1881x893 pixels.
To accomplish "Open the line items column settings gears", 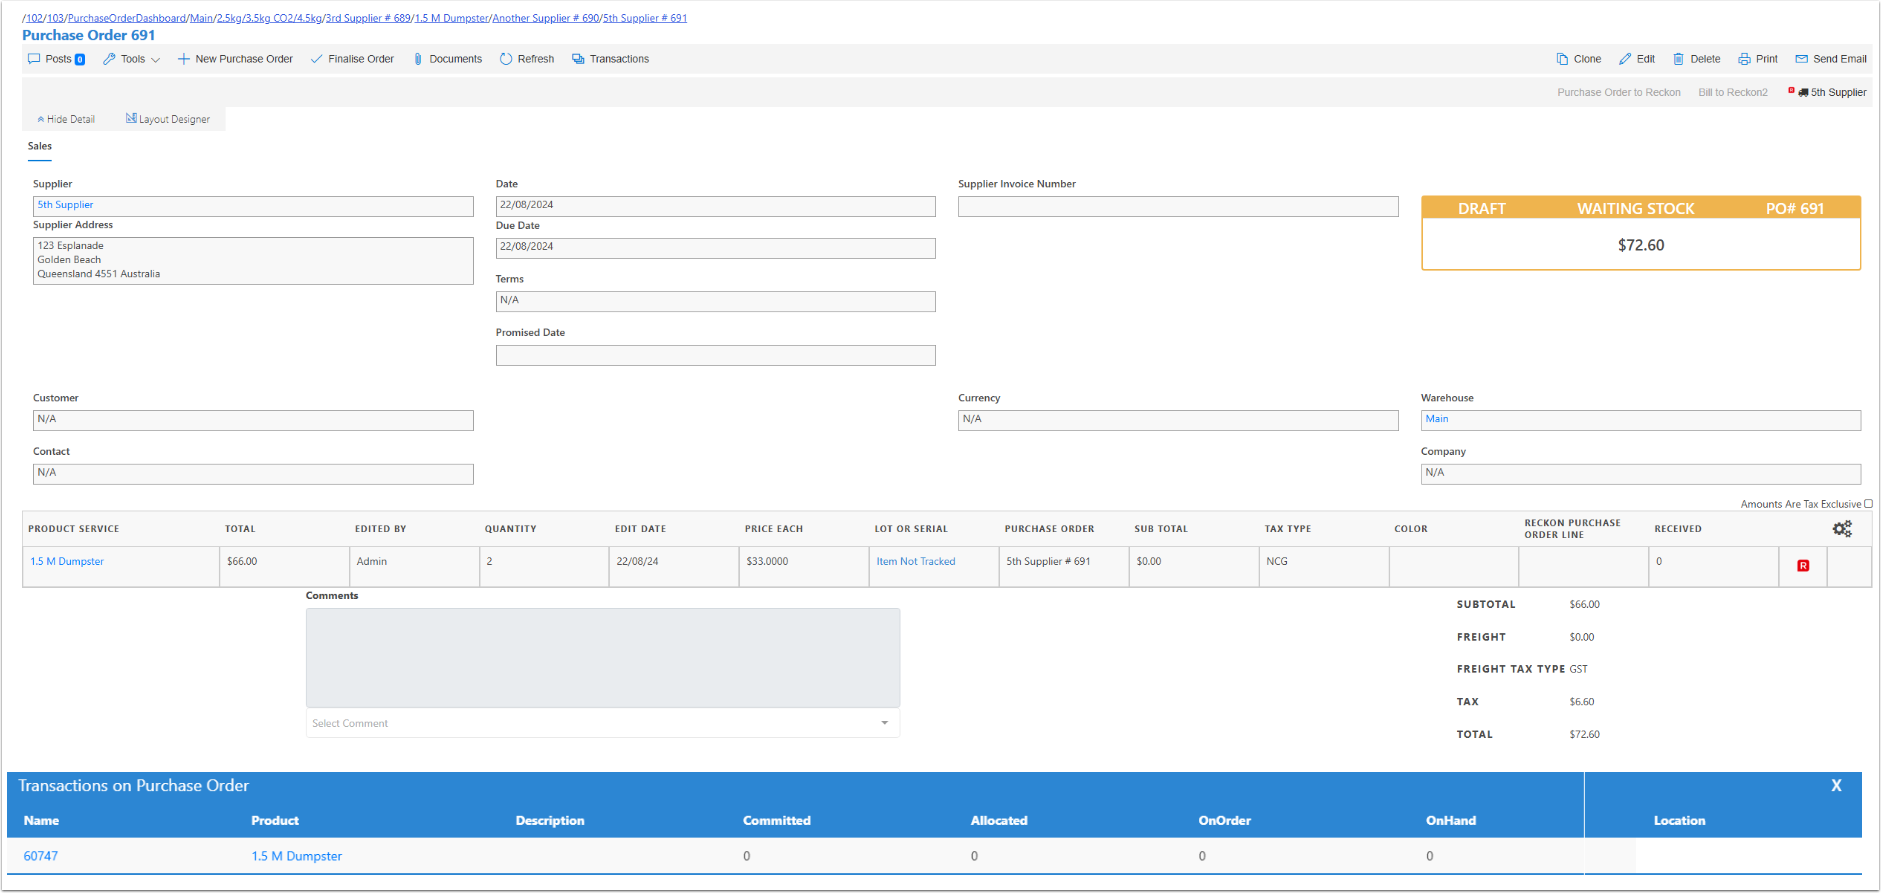I will pos(1842,529).
